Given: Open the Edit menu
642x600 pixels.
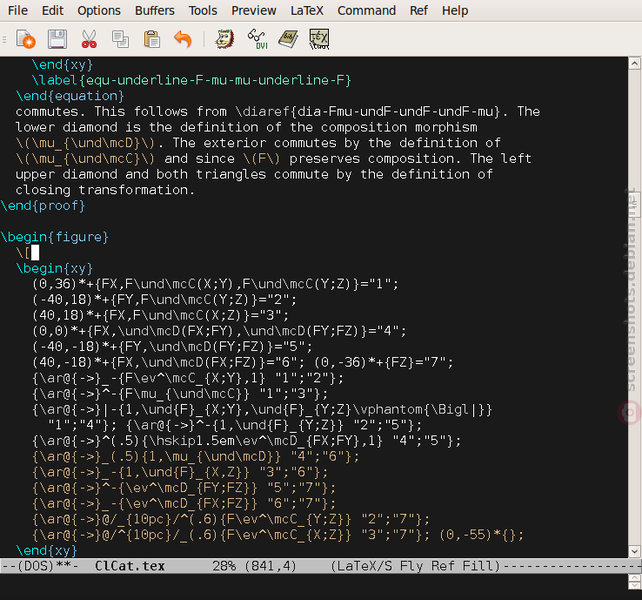Looking at the screenshot, I should click(52, 10).
